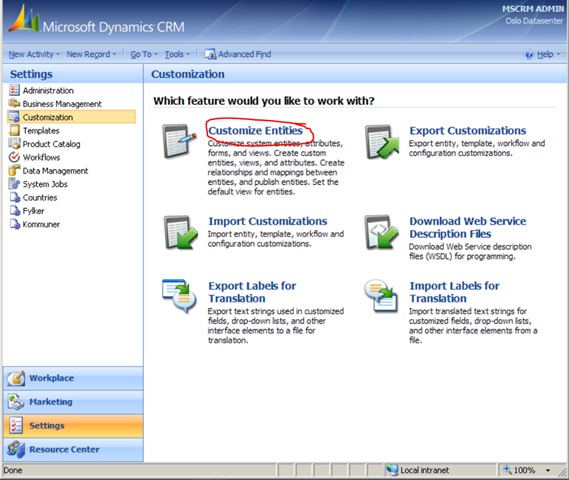The width and height of the screenshot is (569, 480).
Task: Expand the Help dropdown arrow
Action: tap(558, 54)
